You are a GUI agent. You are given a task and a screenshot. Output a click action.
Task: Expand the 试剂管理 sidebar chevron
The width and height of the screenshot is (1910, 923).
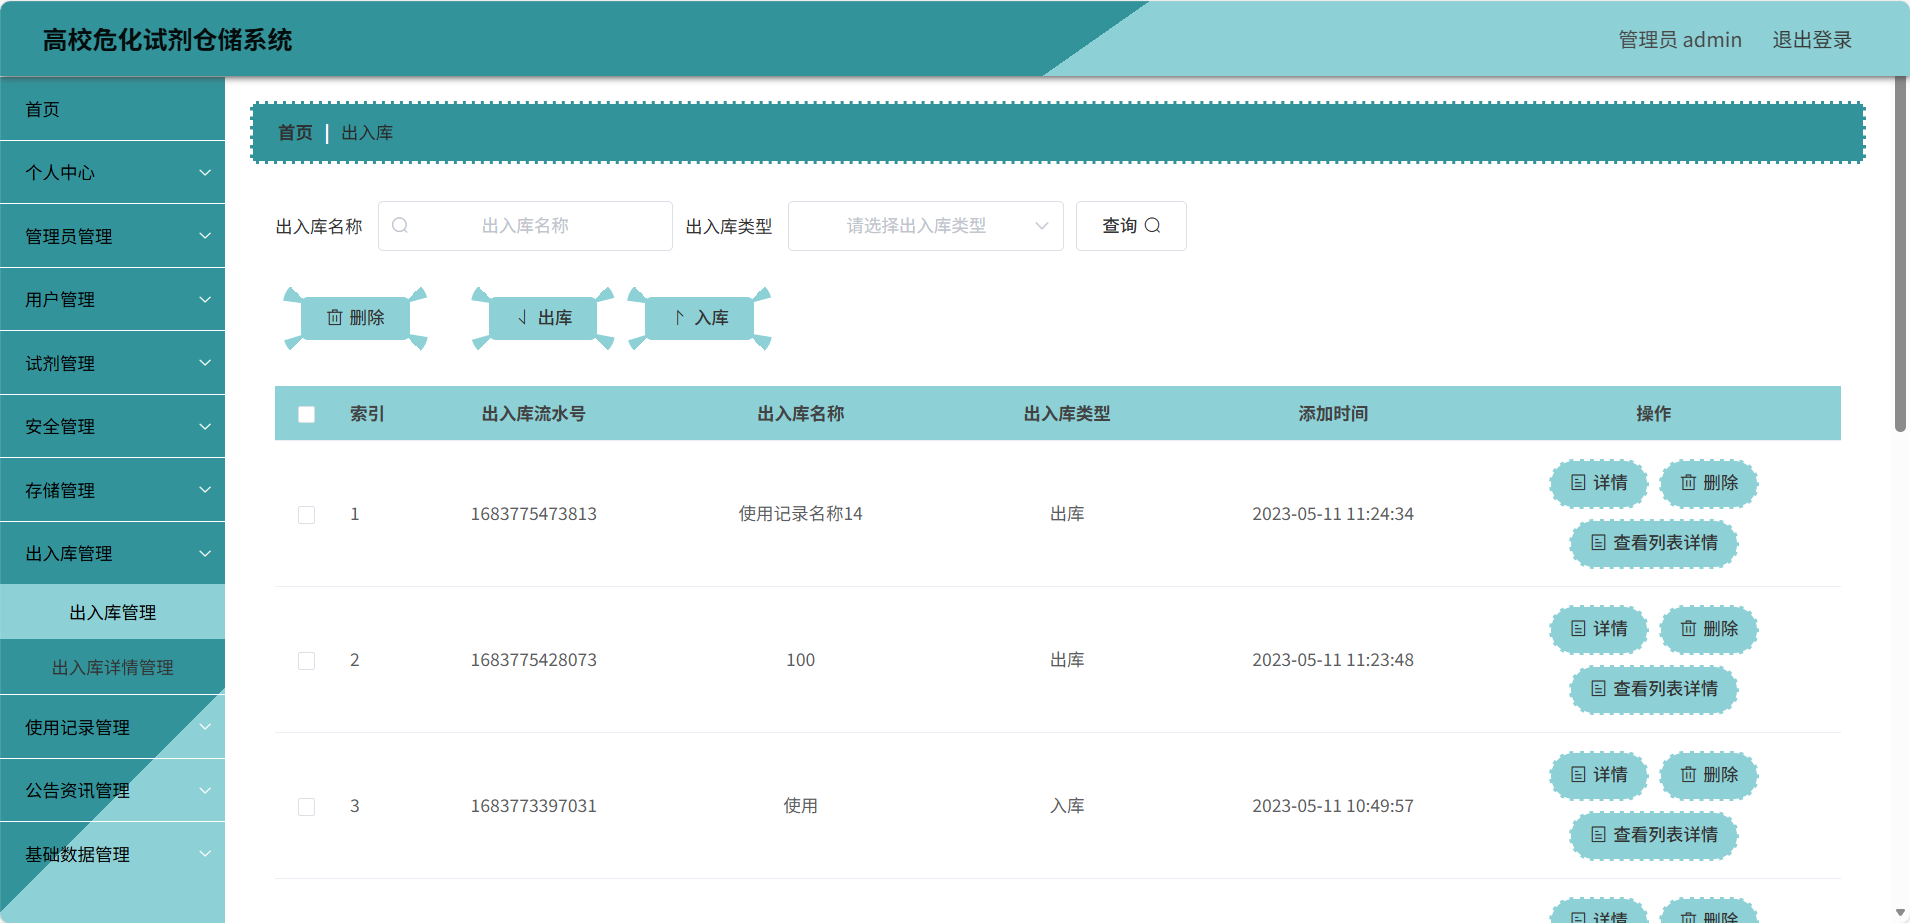205,363
